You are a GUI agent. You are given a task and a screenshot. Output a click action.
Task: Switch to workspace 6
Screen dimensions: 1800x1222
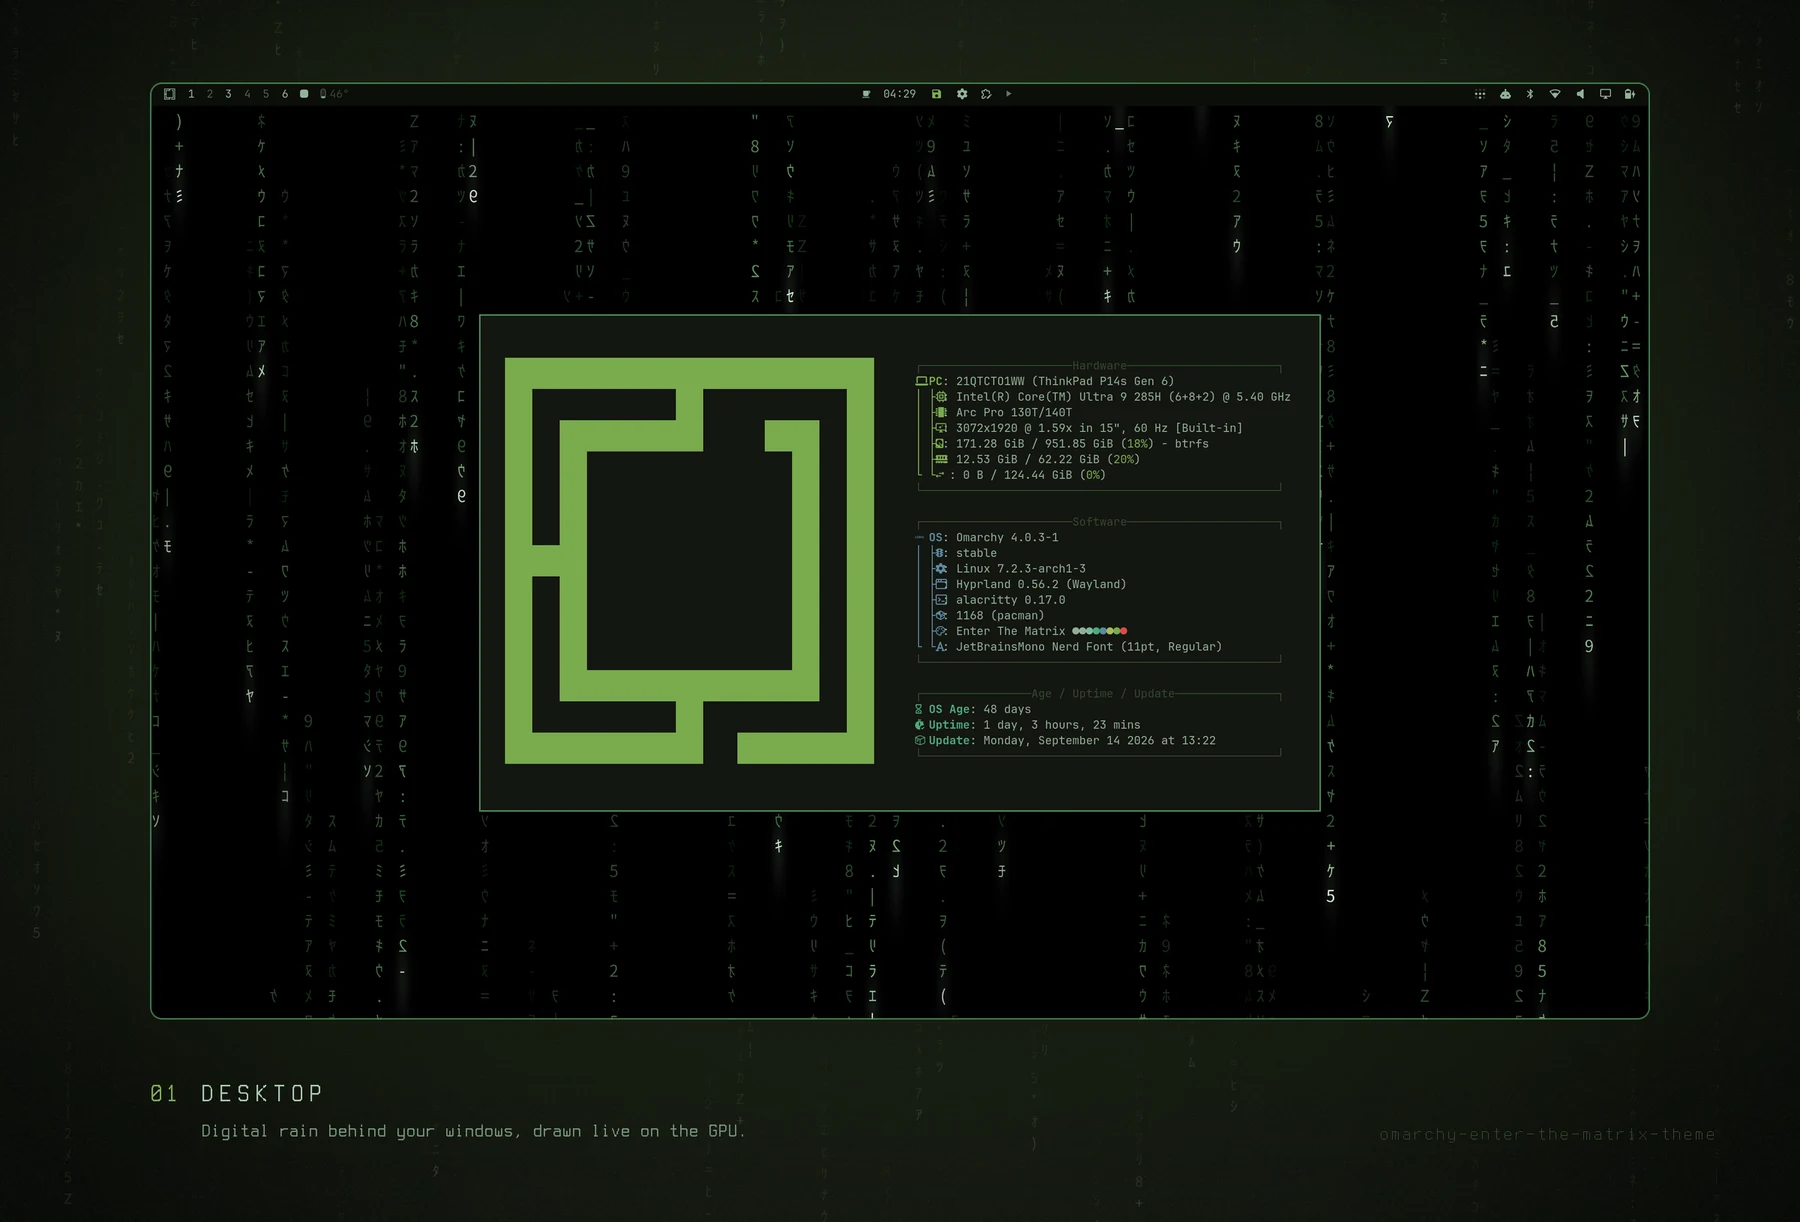(x=285, y=94)
